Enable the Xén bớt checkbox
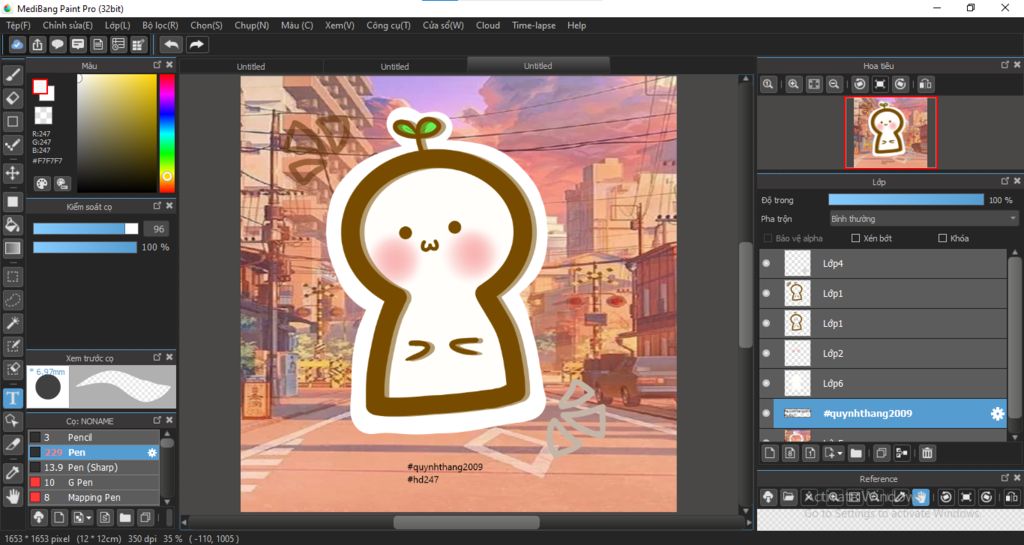 [x=856, y=238]
